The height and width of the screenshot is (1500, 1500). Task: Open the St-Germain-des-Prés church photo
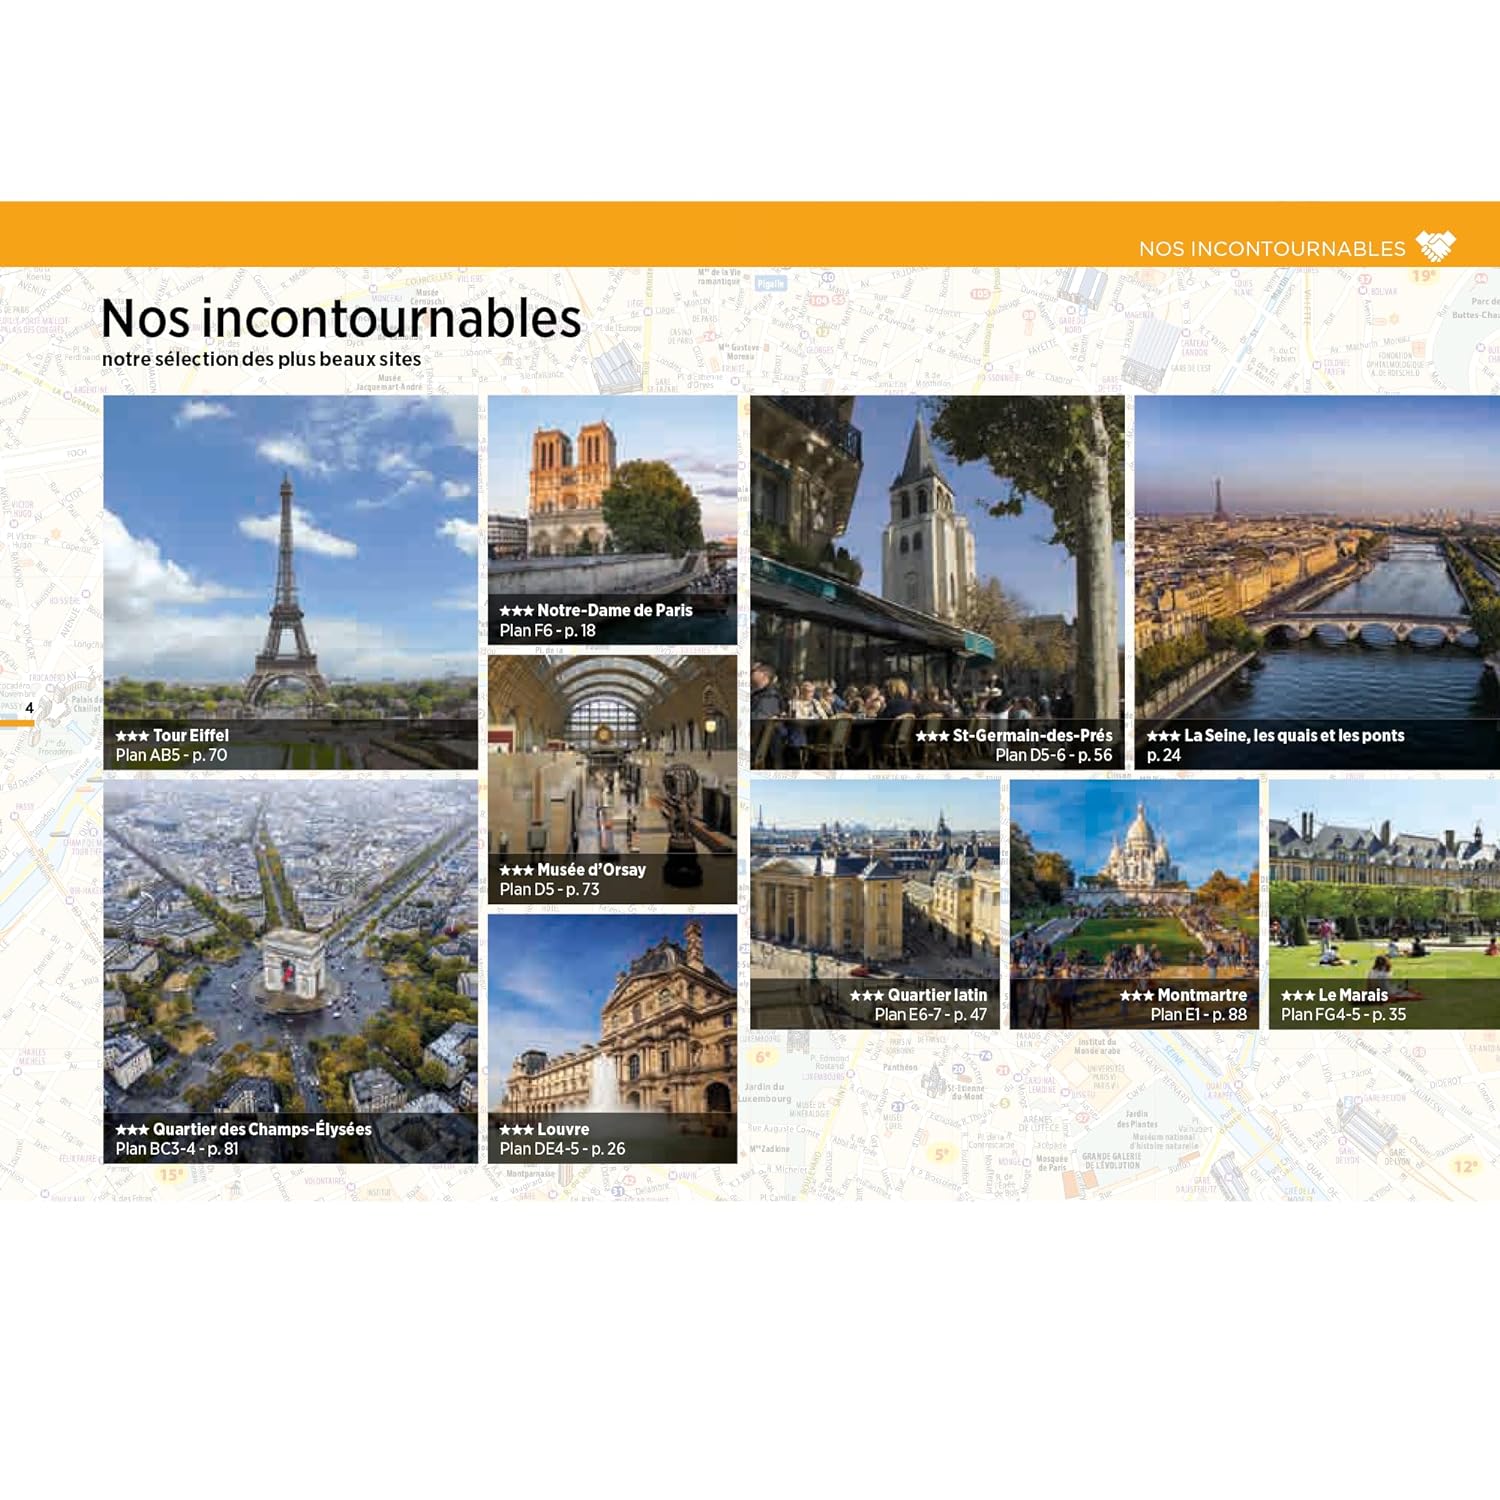pyautogui.click(x=937, y=560)
